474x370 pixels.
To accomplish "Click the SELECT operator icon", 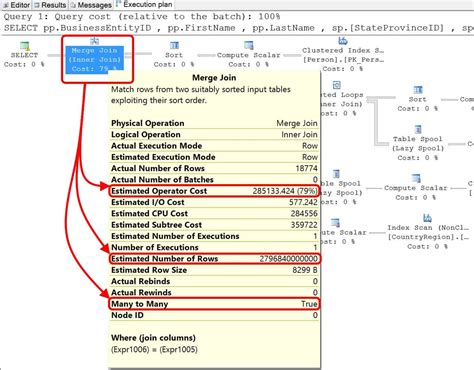I will click(x=24, y=46).
